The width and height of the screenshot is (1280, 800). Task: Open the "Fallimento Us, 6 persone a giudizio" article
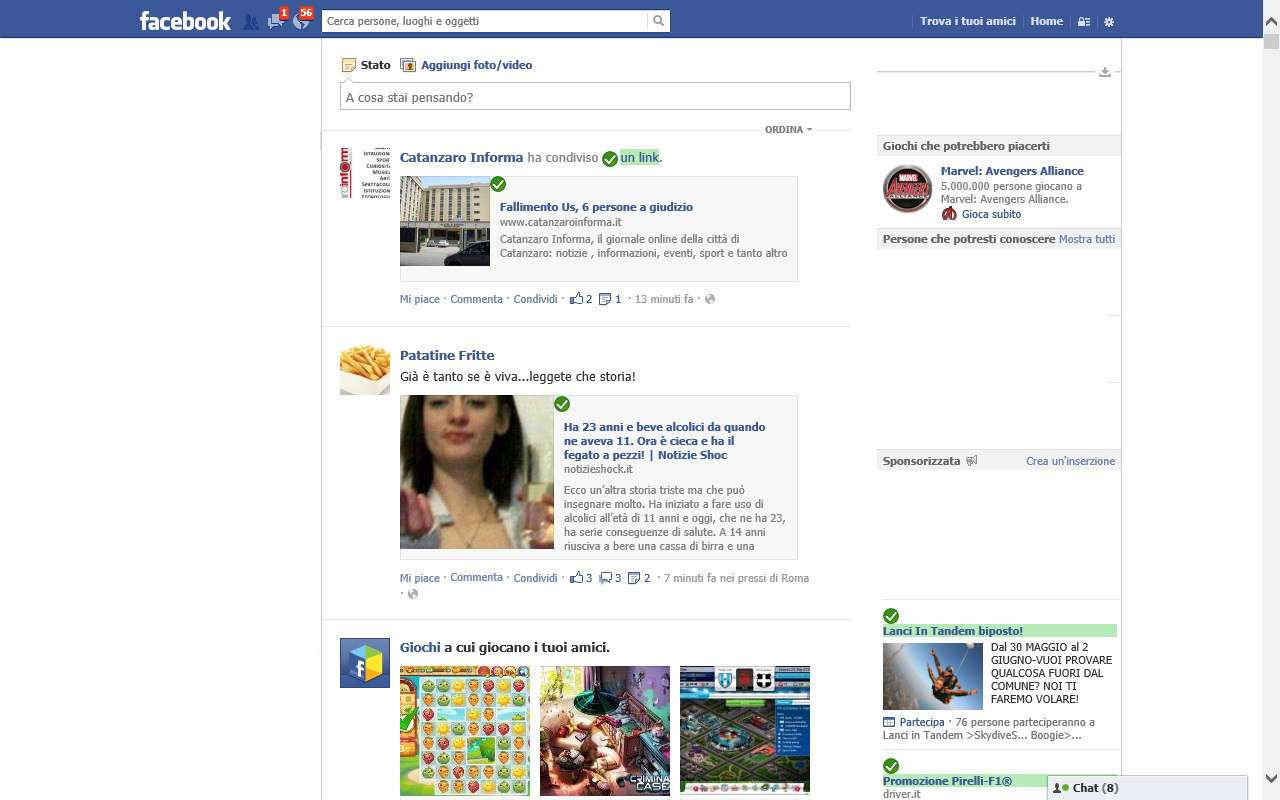coord(596,207)
